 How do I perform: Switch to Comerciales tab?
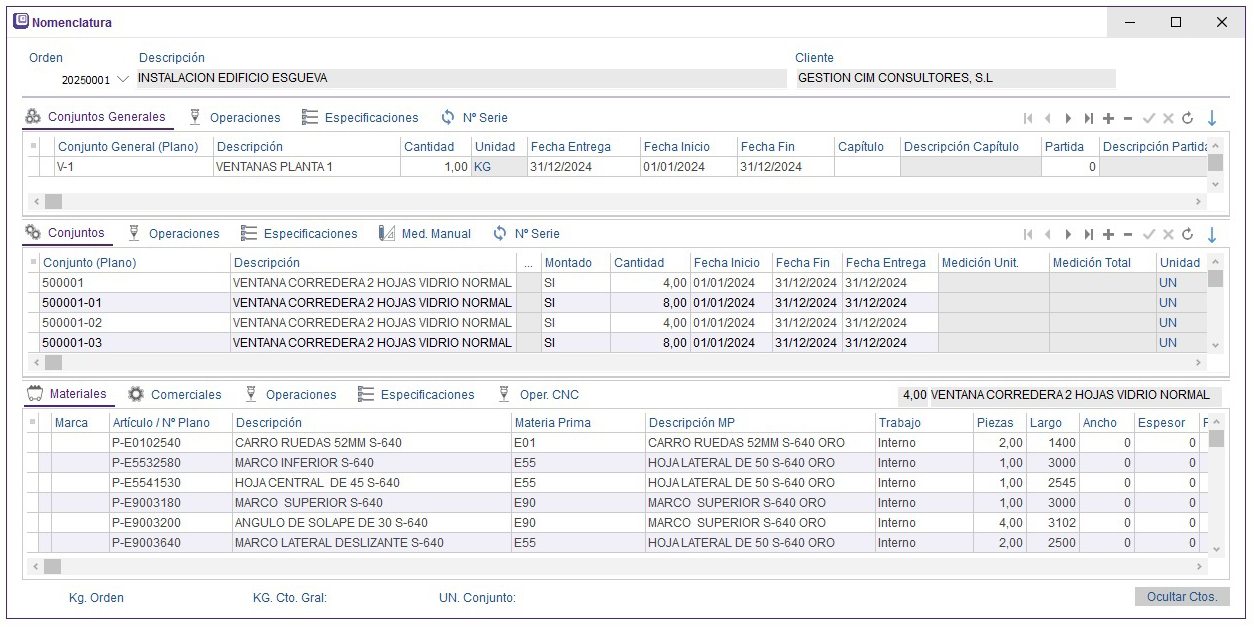tap(175, 395)
